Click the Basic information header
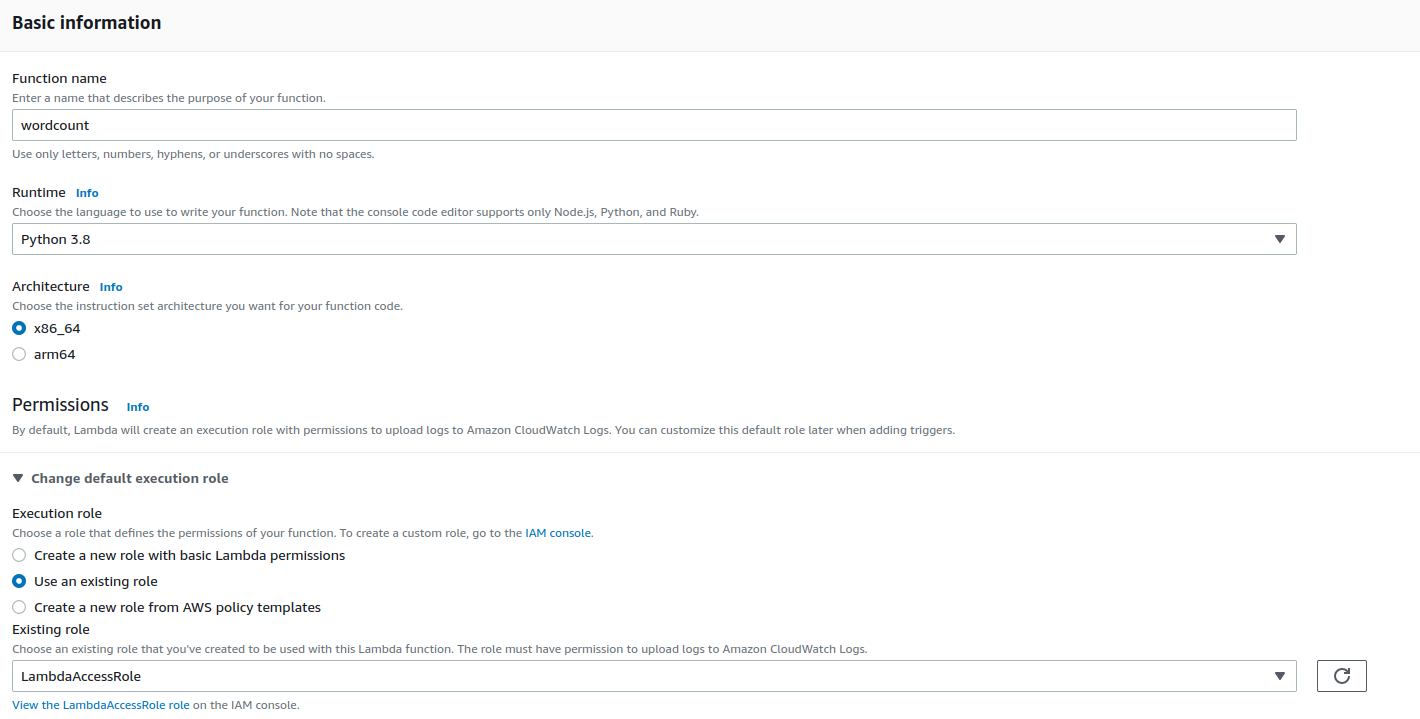The image size is (1420, 719). click(86, 21)
